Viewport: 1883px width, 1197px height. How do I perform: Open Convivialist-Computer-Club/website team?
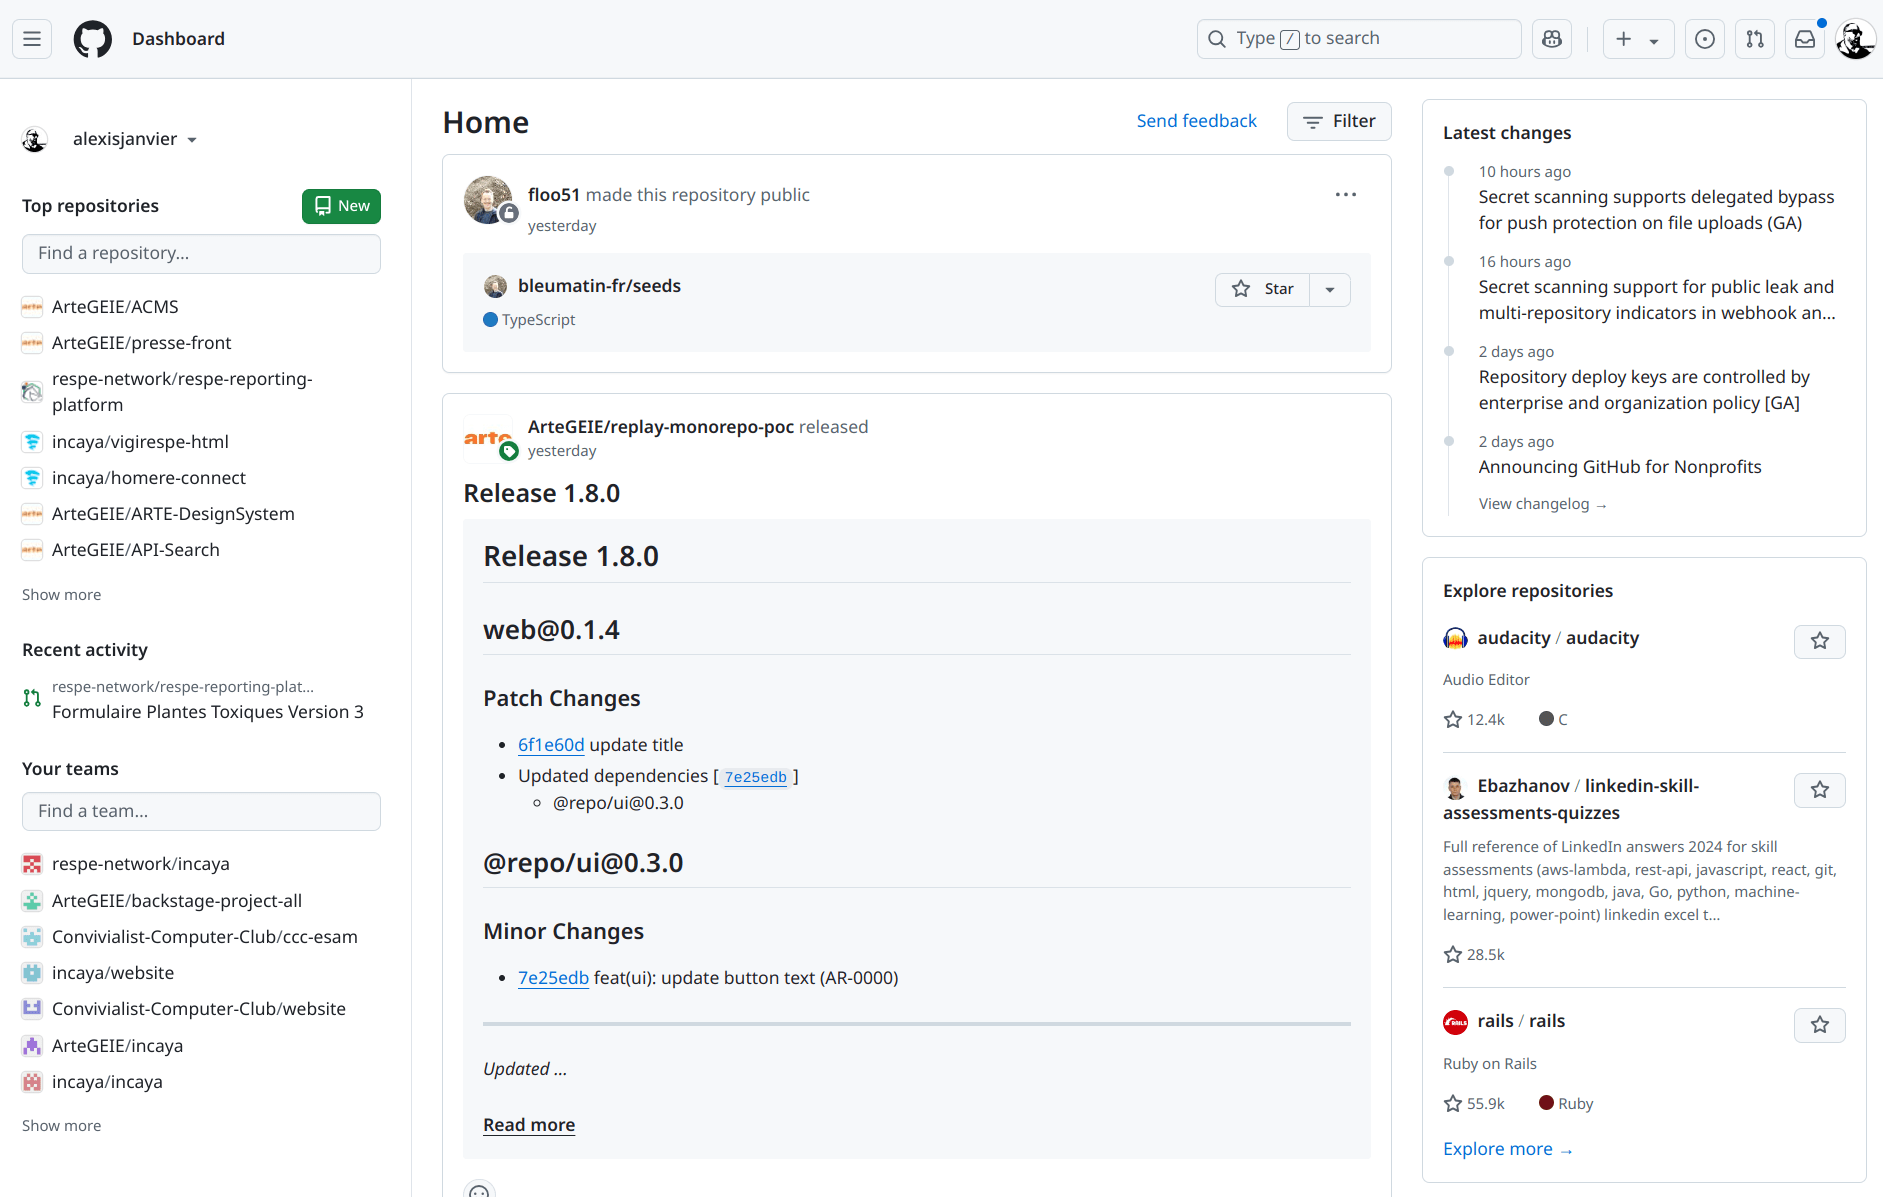199,1009
